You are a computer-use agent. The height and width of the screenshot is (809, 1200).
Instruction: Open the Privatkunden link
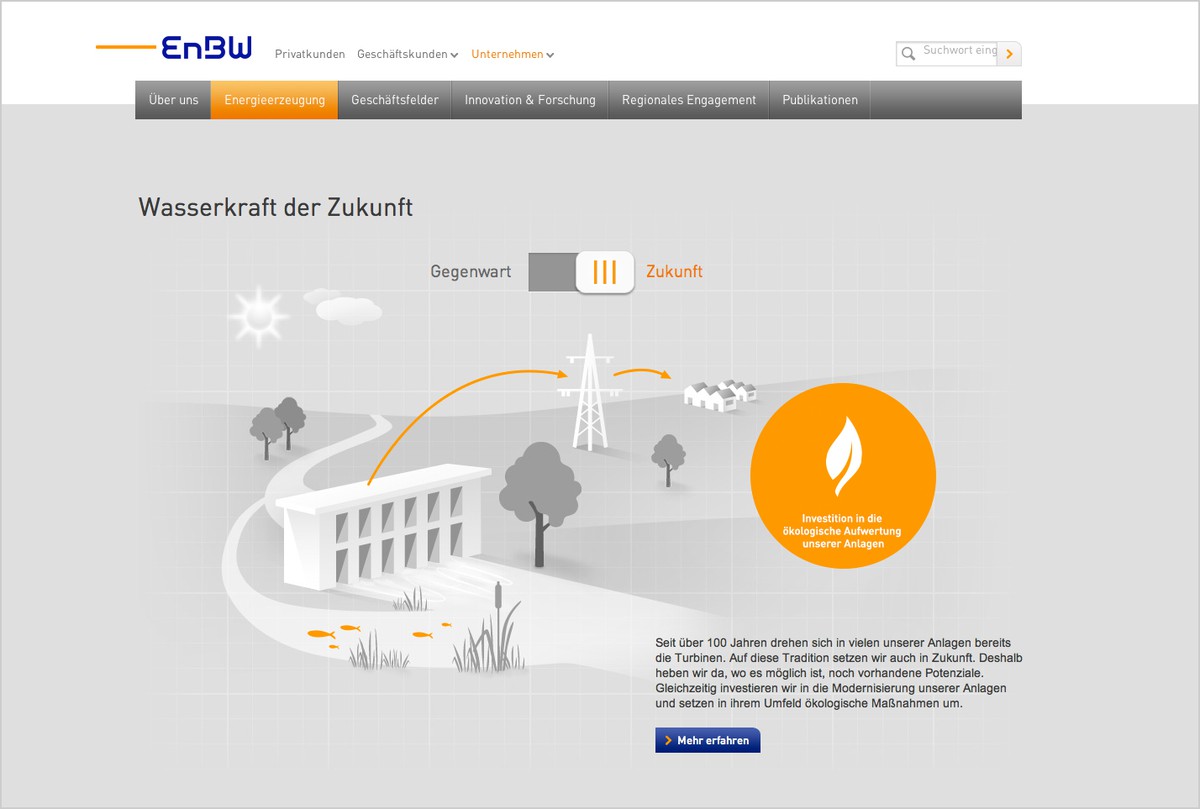[310, 55]
